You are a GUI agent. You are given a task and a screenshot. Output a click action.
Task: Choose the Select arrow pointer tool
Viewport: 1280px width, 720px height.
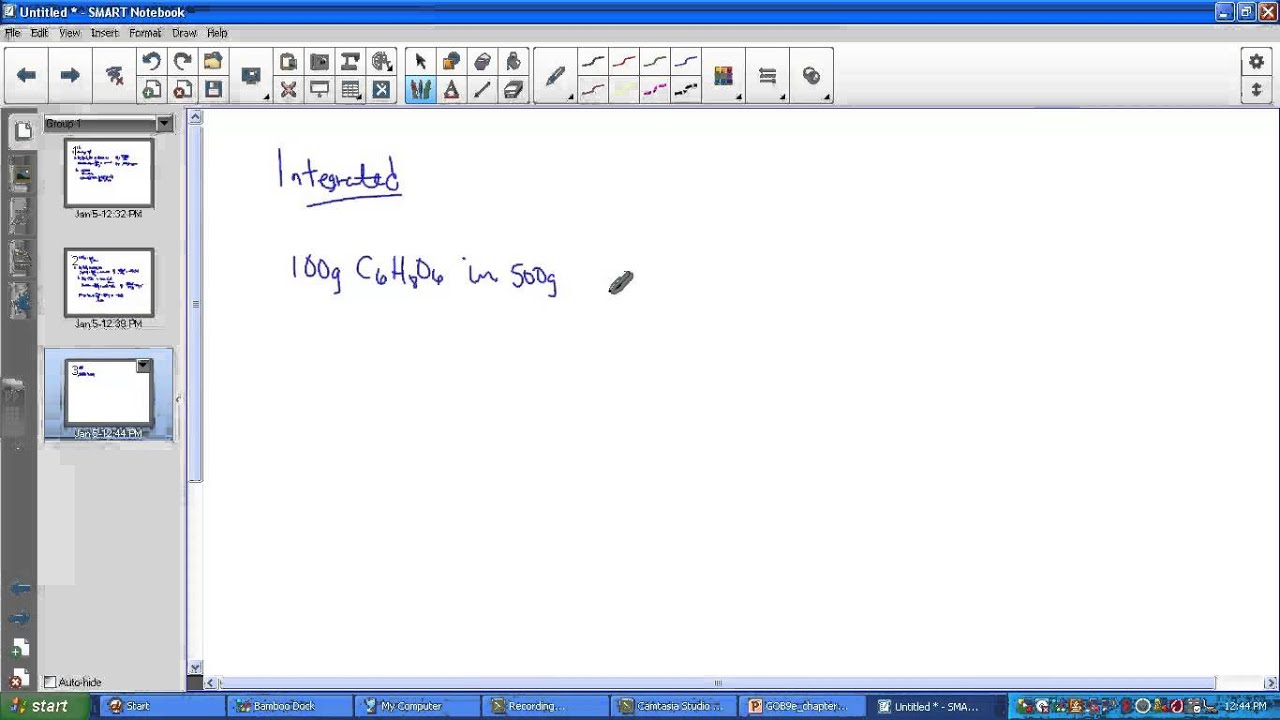[x=420, y=62]
